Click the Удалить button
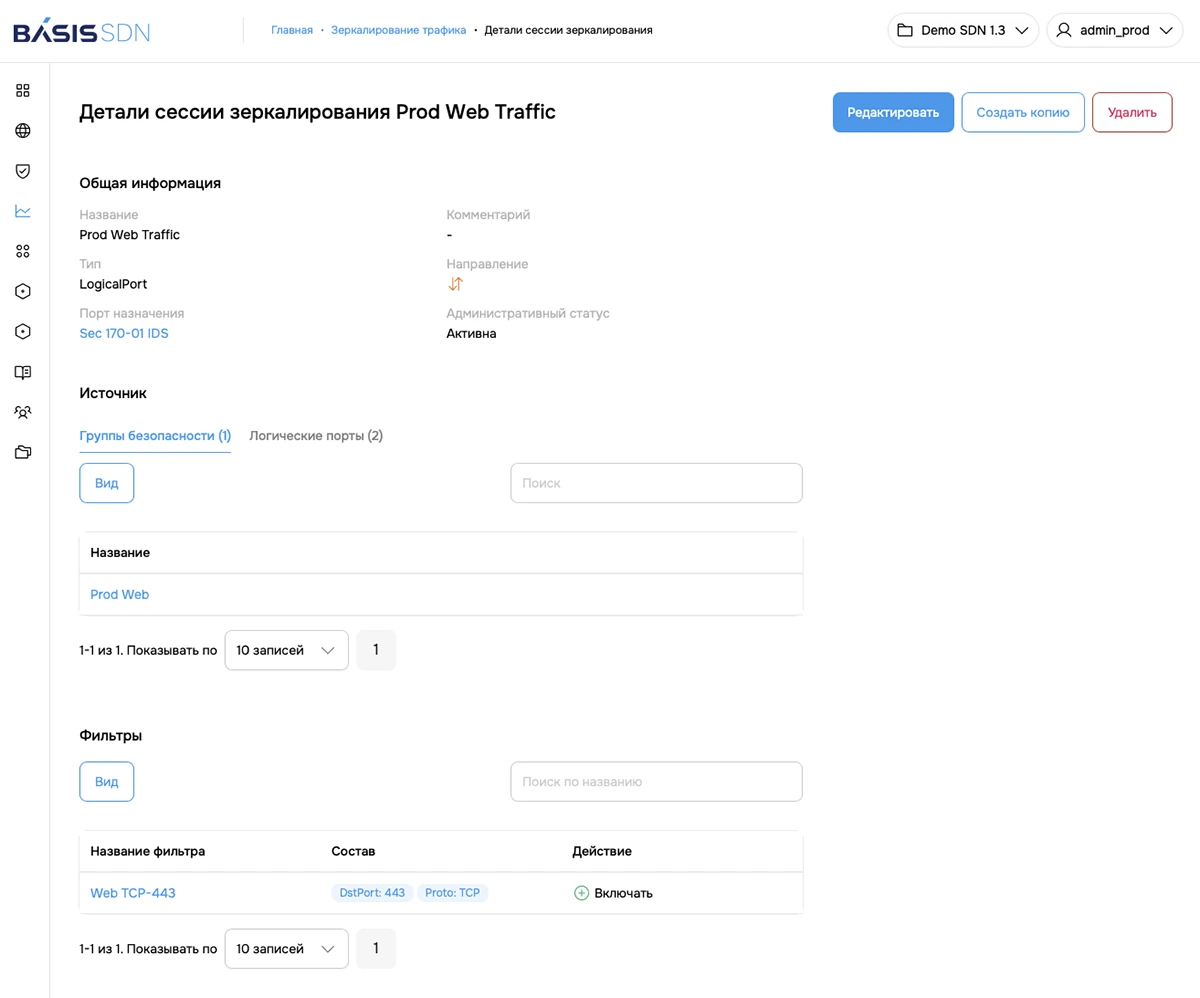1200x998 pixels. click(1132, 113)
